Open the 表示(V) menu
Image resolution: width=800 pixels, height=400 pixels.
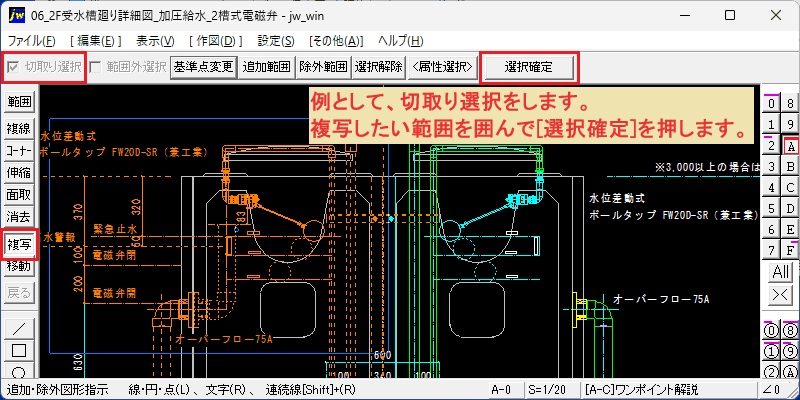pos(155,41)
